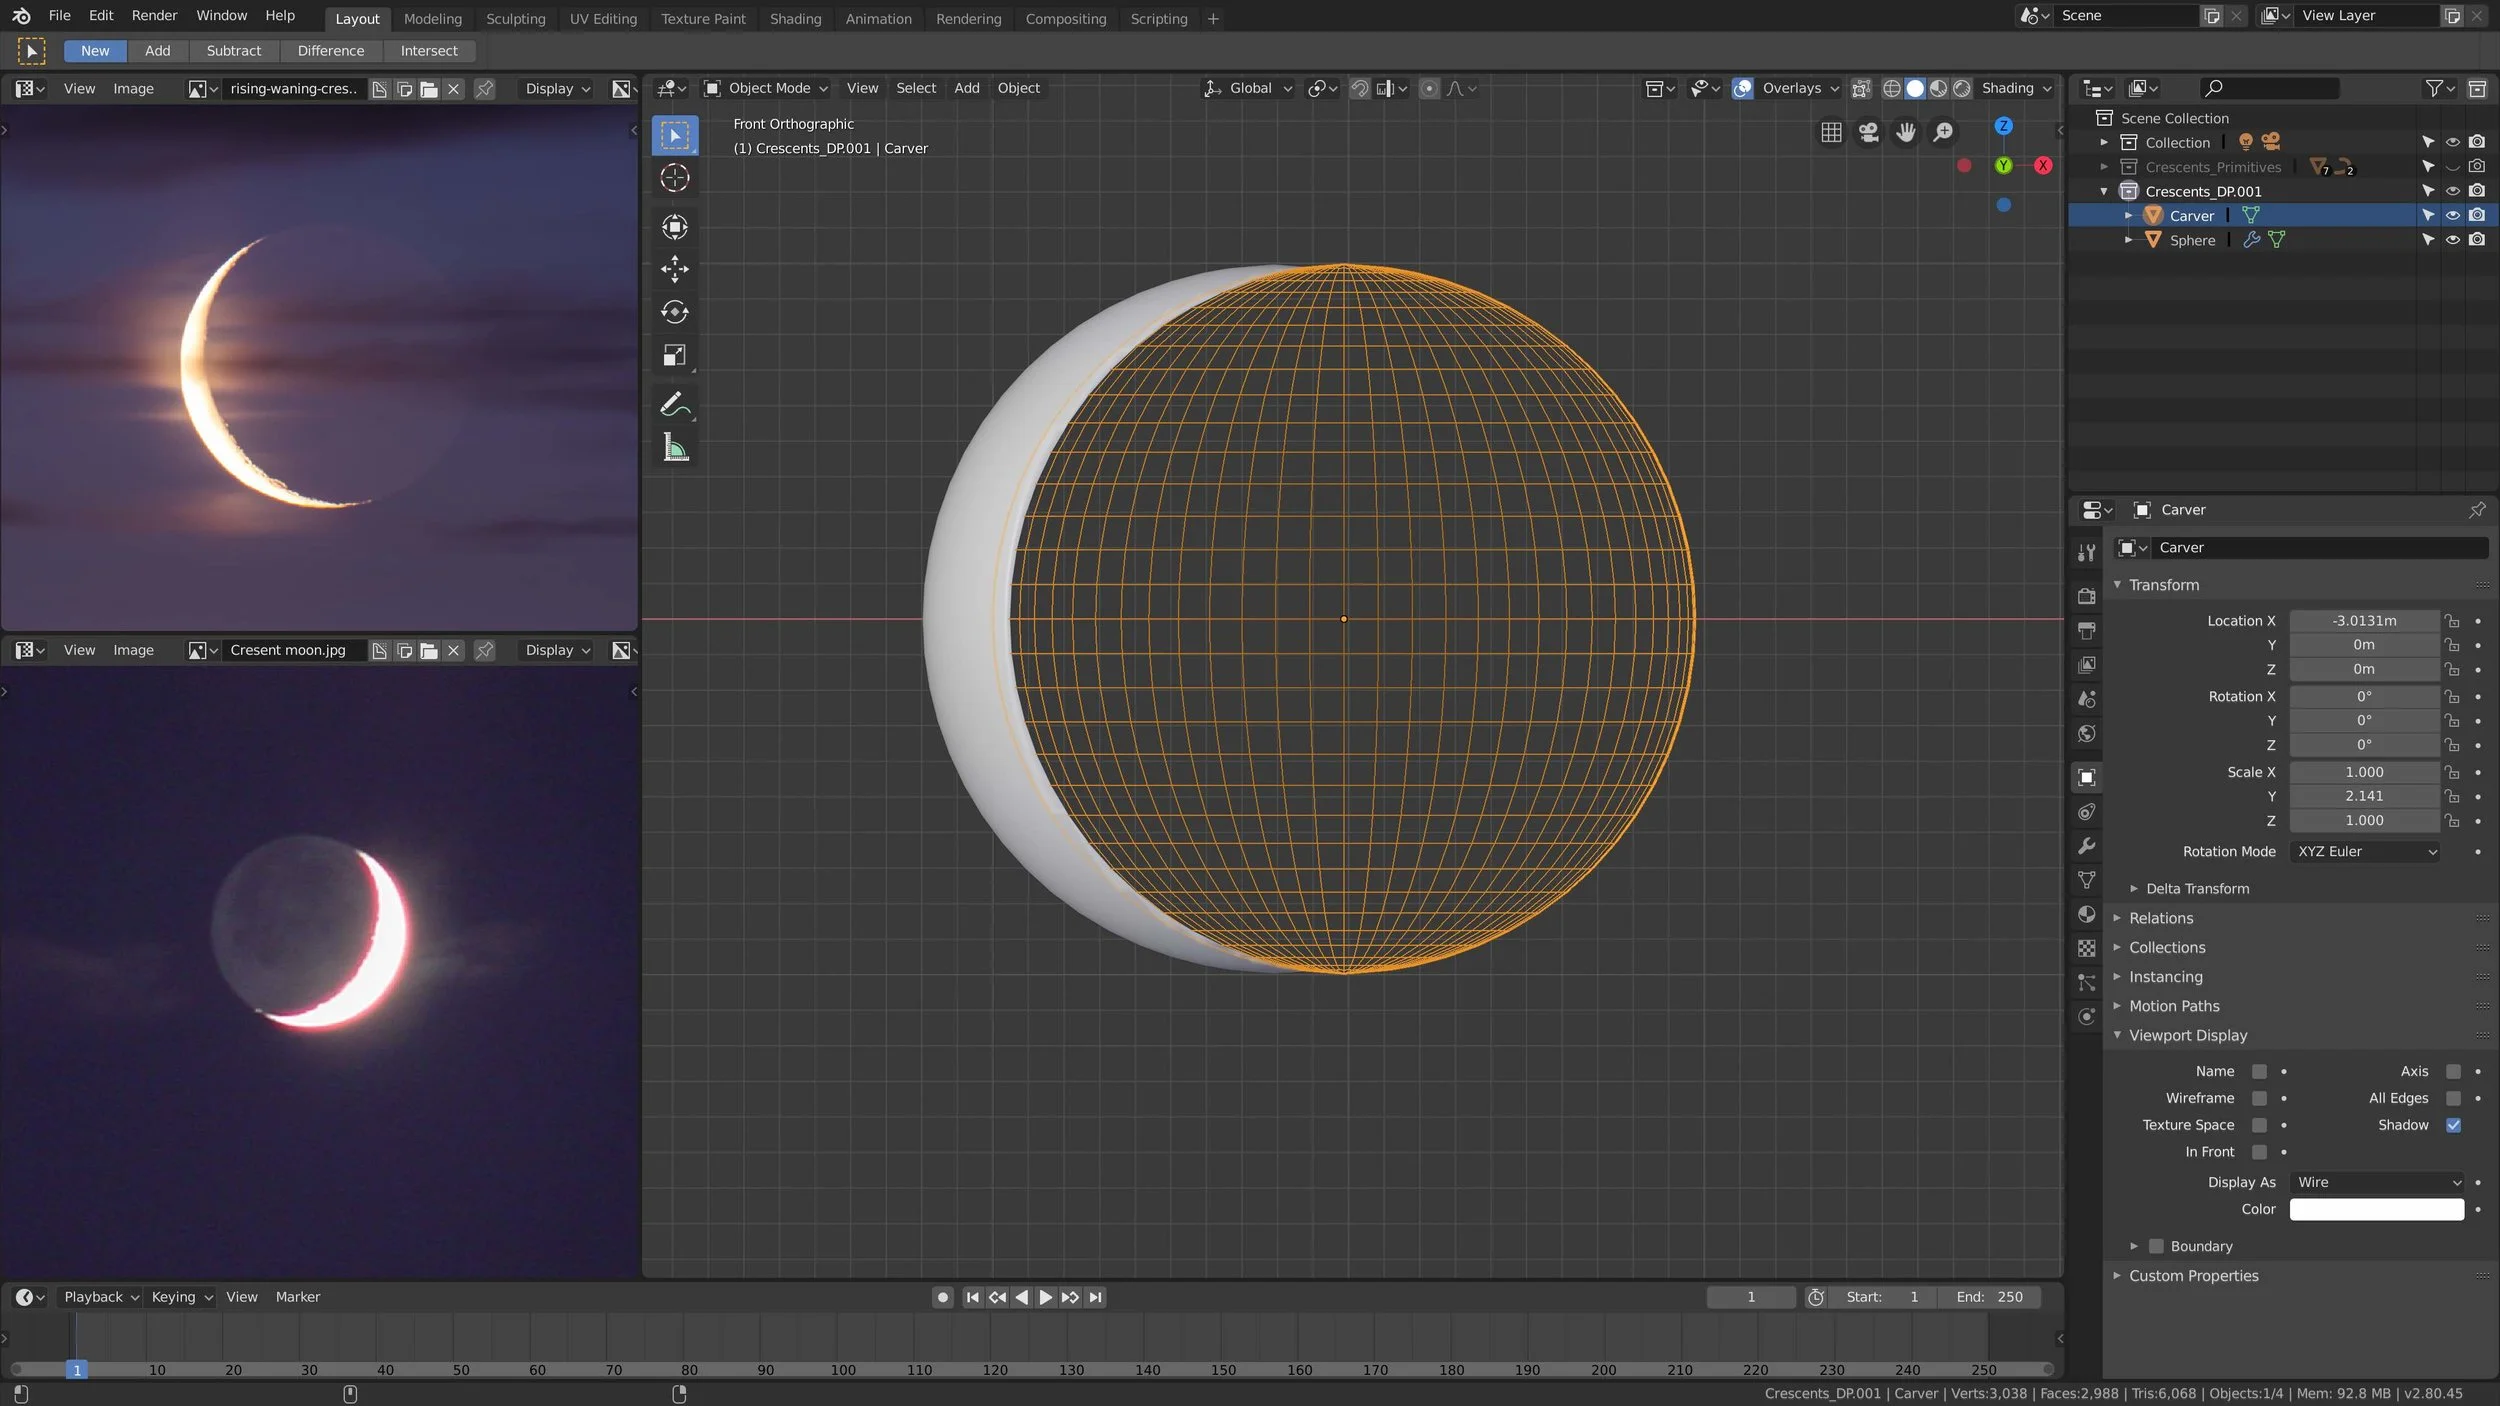Open the Render menu
2500x1406 pixels.
click(x=154, y=15)
